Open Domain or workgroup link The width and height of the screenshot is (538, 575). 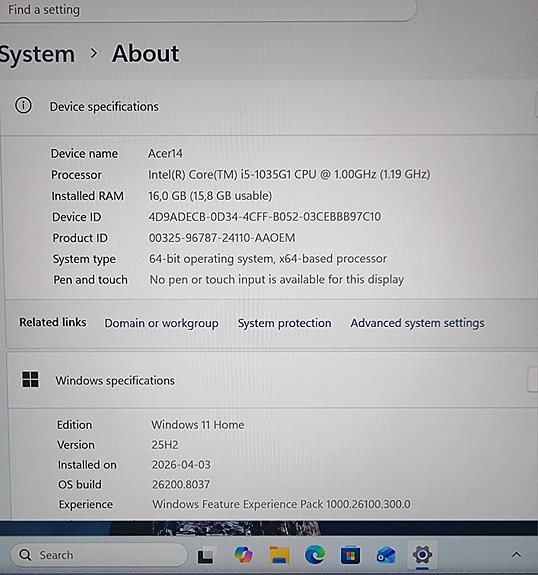[x=161, y=323]
